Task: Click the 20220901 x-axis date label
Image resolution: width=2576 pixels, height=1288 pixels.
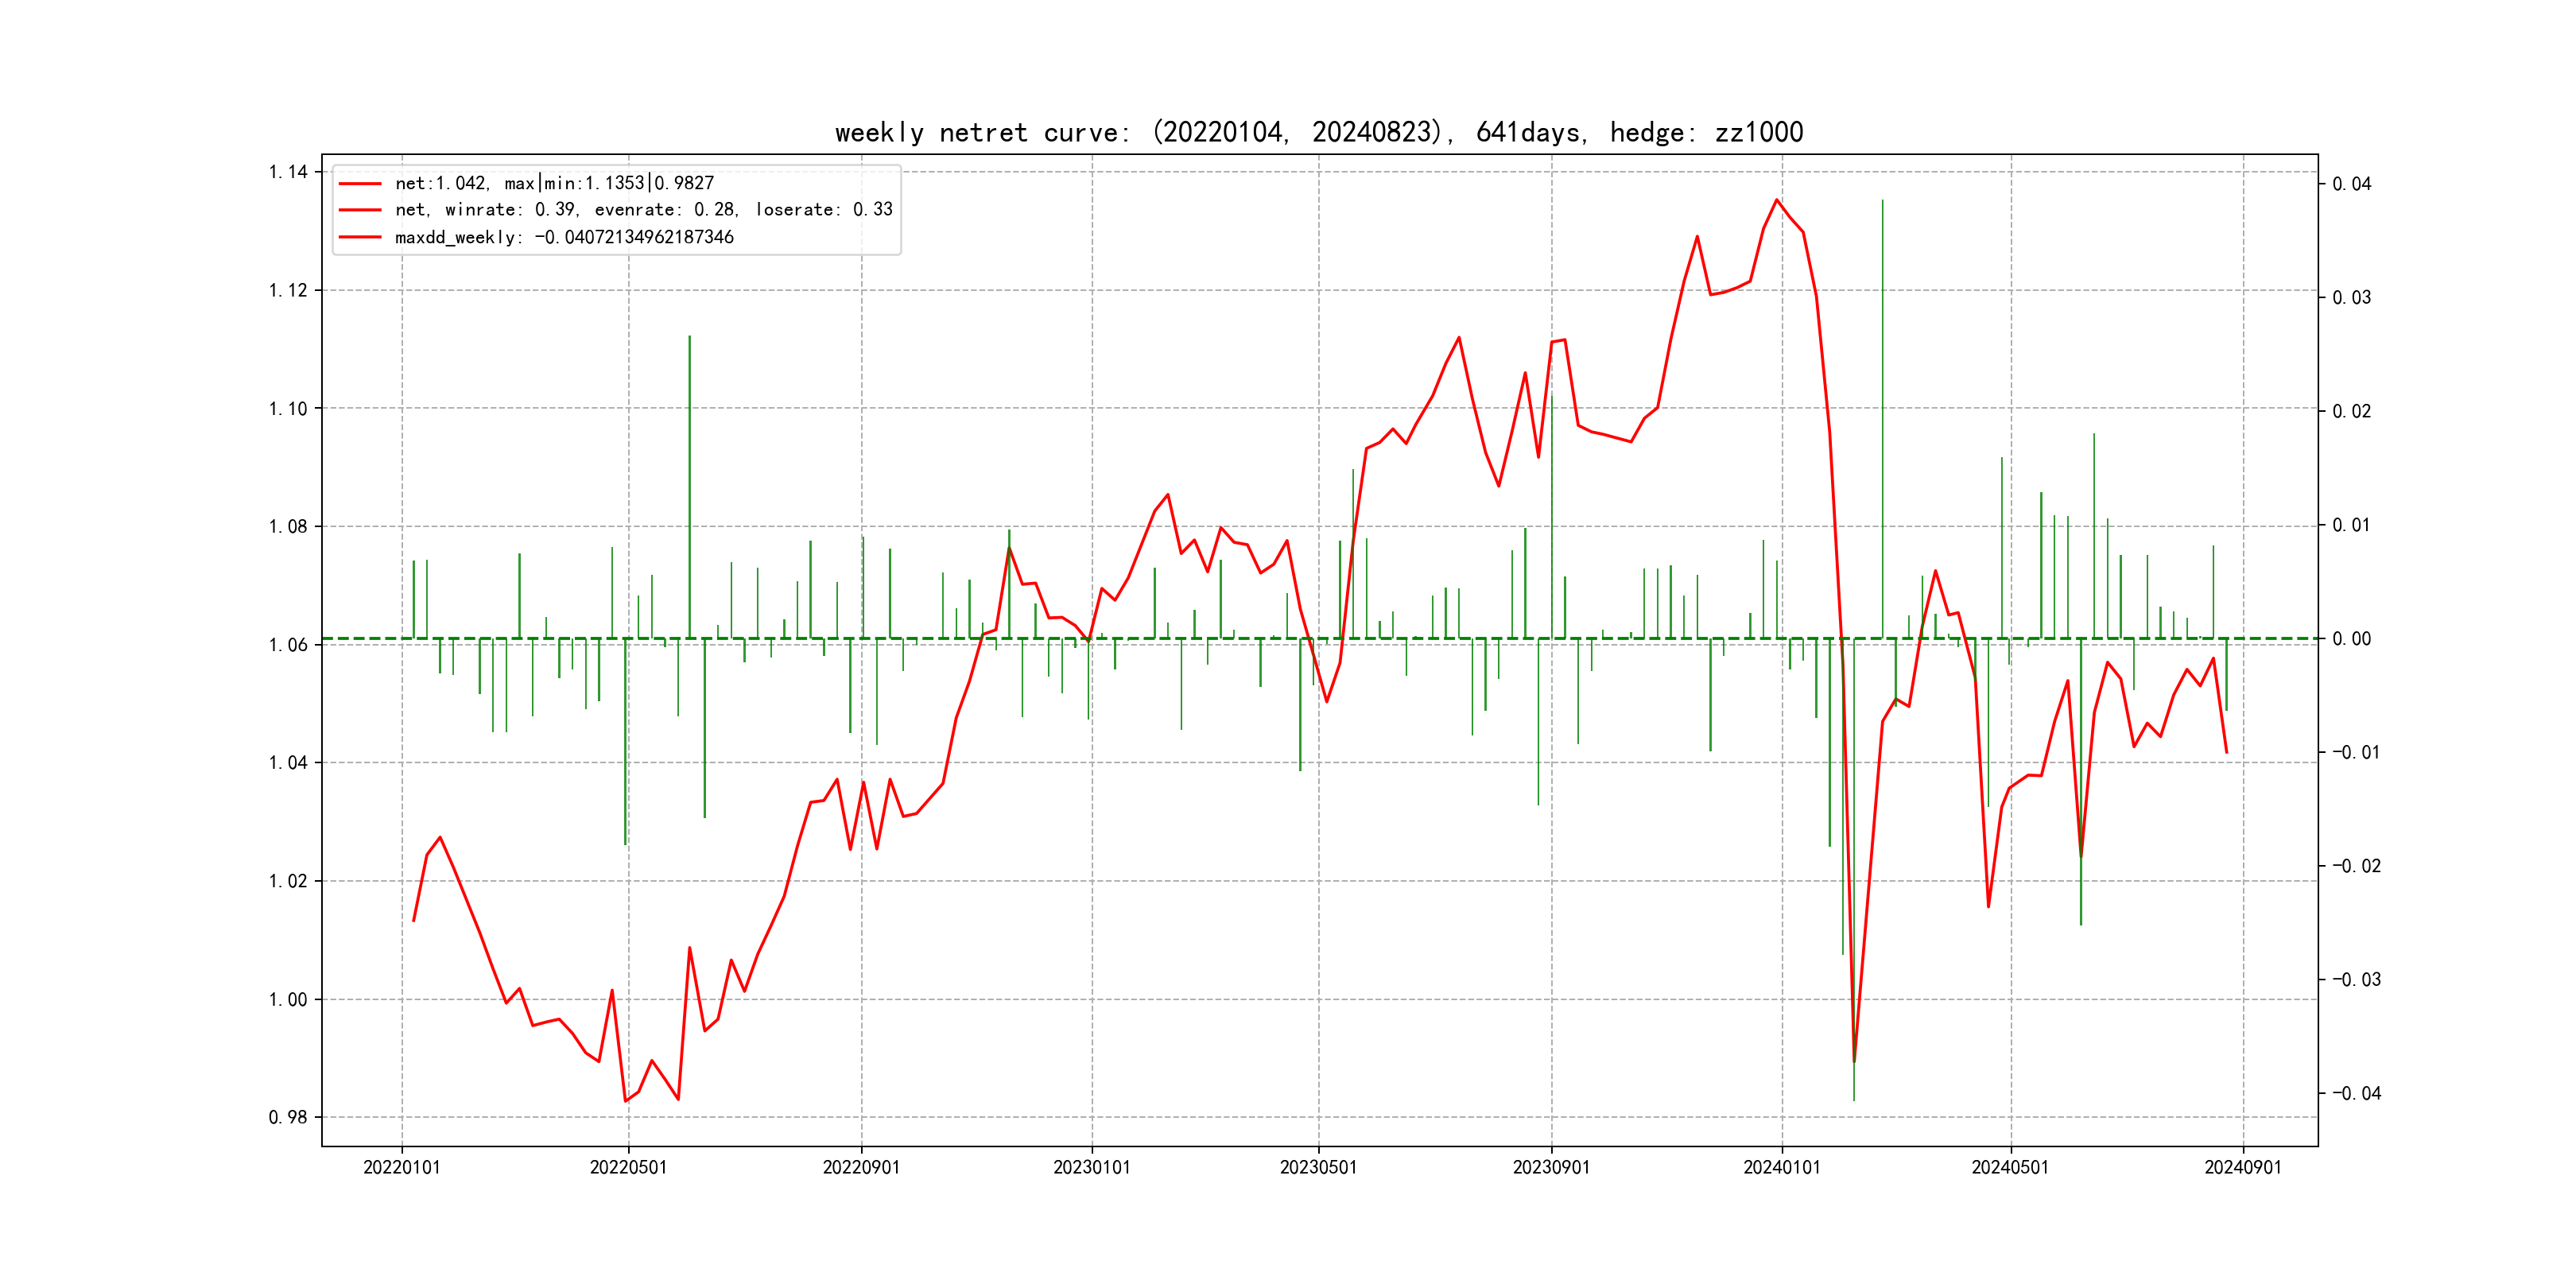Action: click(x=861, y=1167)
